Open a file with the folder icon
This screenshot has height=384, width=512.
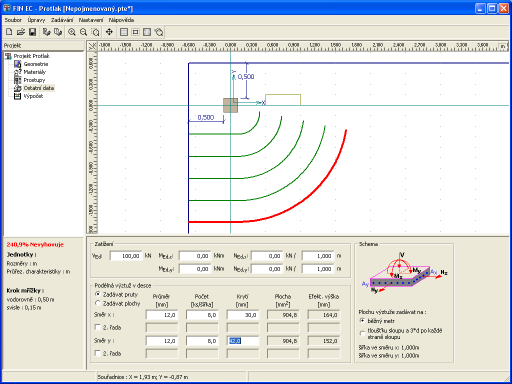[x=21, y=32]
